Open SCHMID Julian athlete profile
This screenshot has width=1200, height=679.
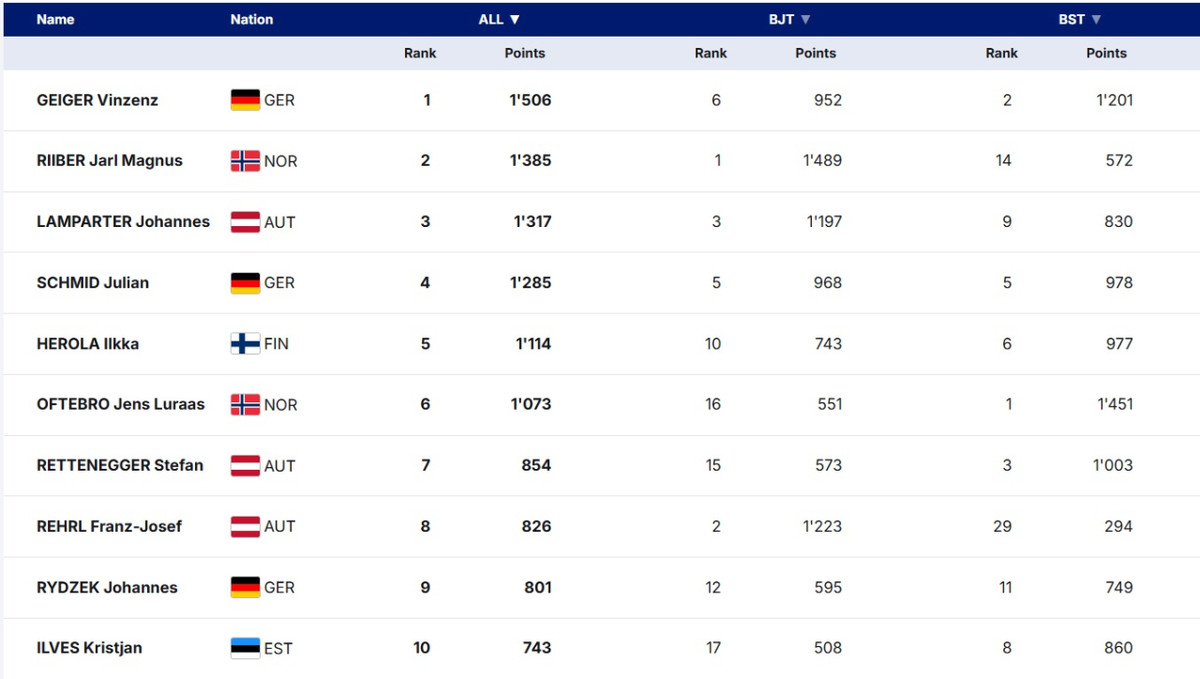coord(92,283)
